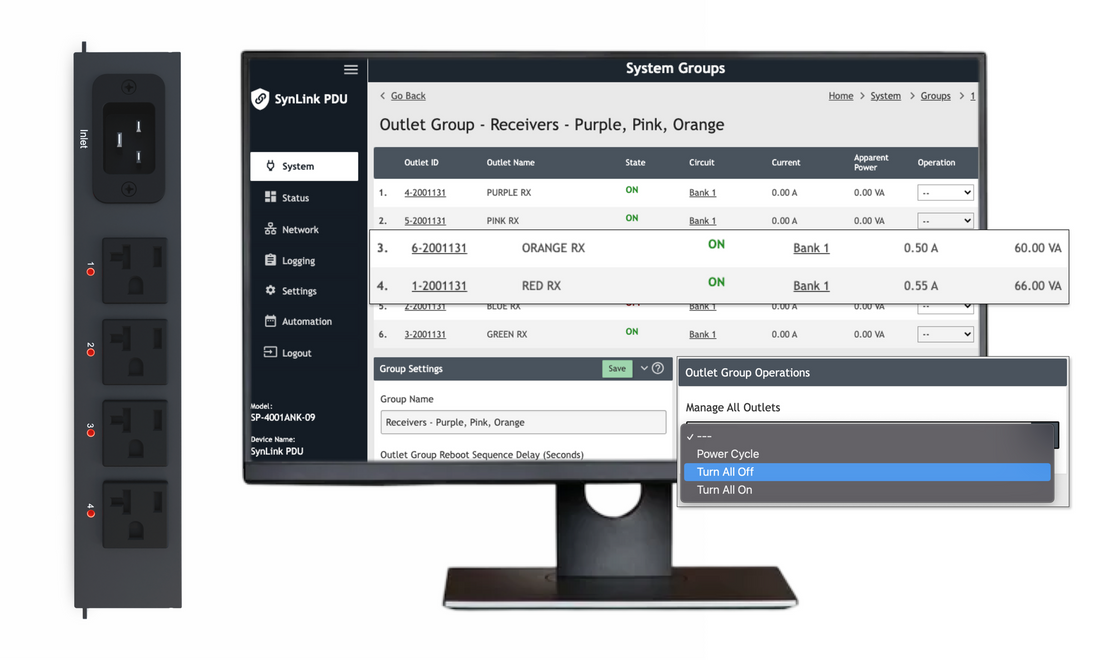Click the Logout icon in sidebar
1100x660 pixels.
(x=270, y=353)
